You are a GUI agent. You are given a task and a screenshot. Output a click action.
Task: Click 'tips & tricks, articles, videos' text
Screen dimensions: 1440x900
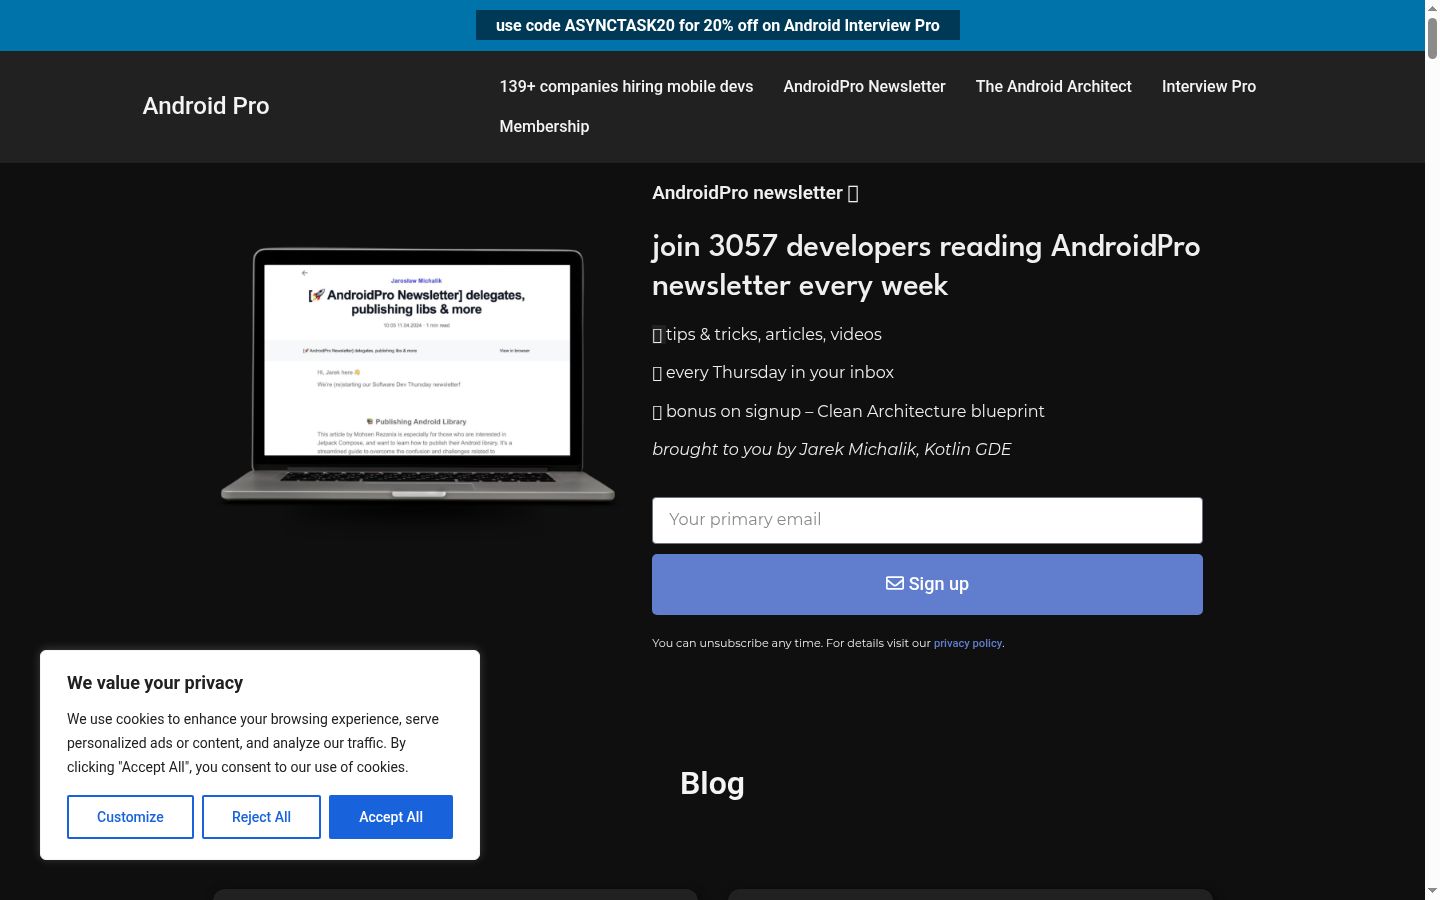tap(774, 334)
